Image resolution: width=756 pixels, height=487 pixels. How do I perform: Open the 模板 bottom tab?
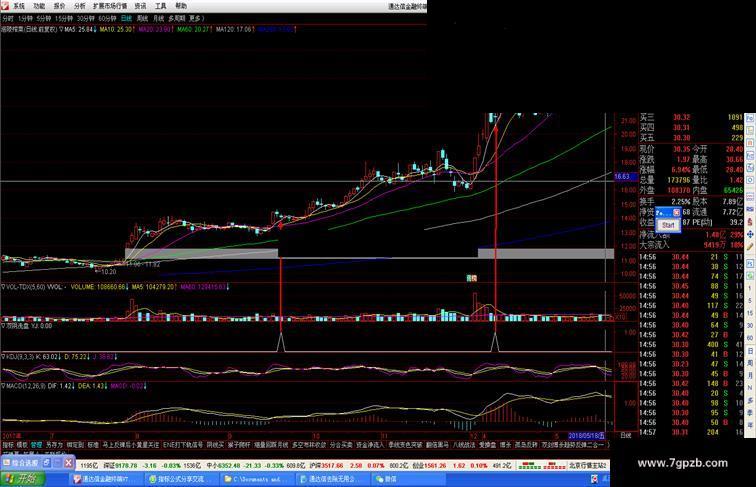[23, 445]
